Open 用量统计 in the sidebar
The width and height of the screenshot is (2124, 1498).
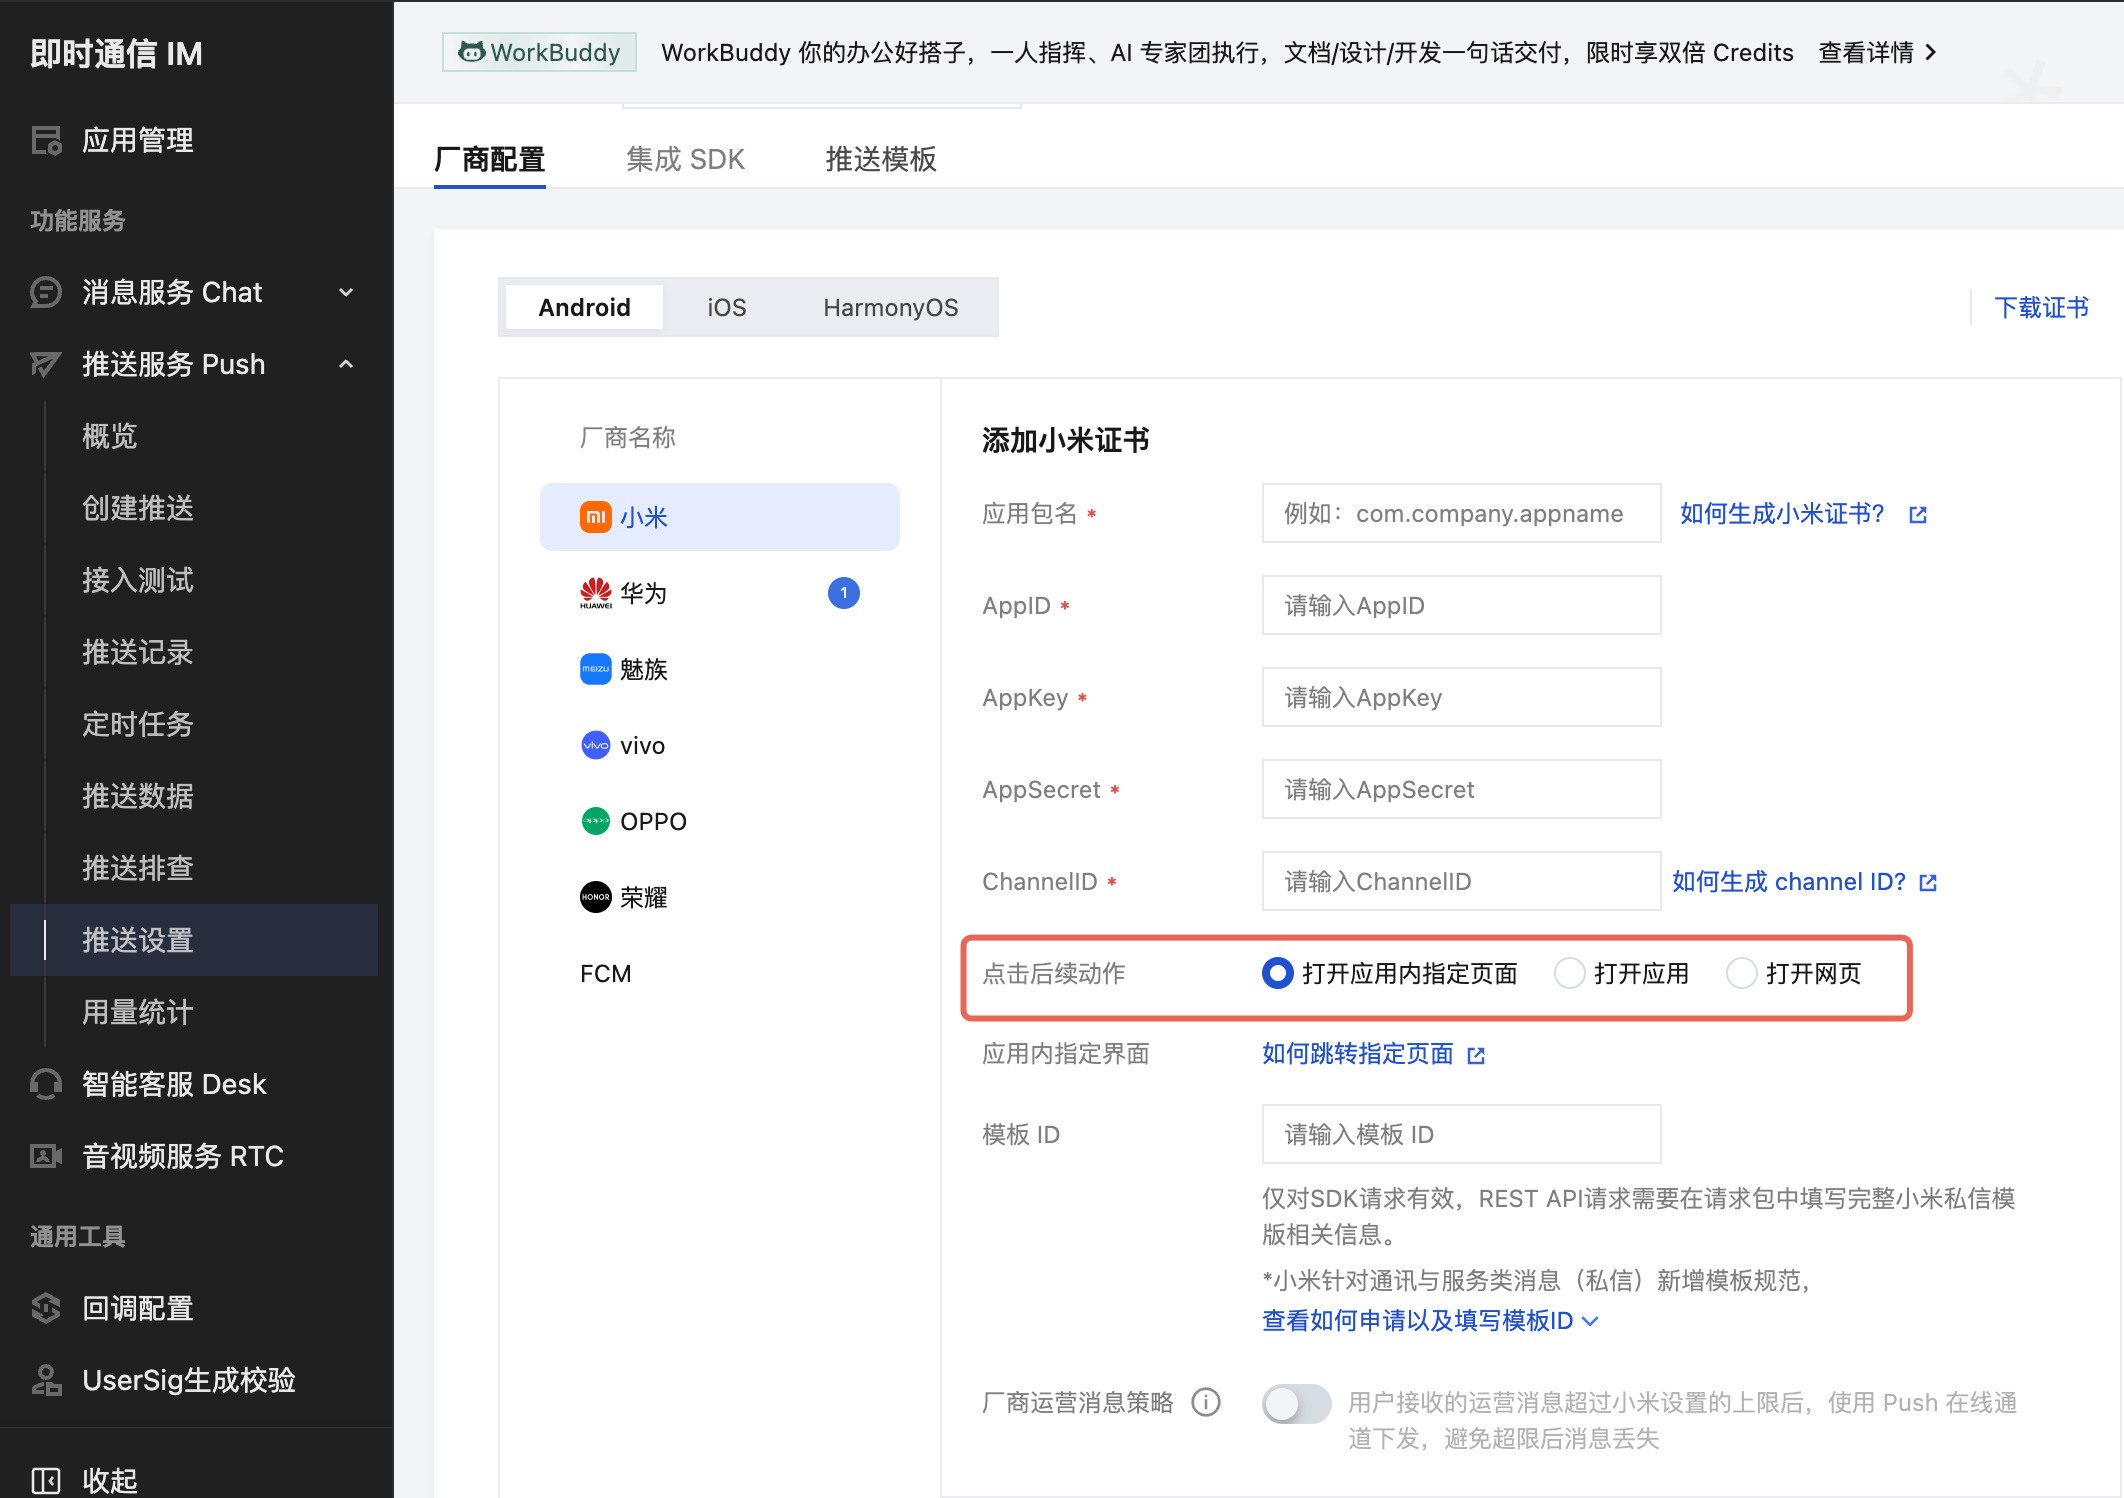coord(138,1012)
